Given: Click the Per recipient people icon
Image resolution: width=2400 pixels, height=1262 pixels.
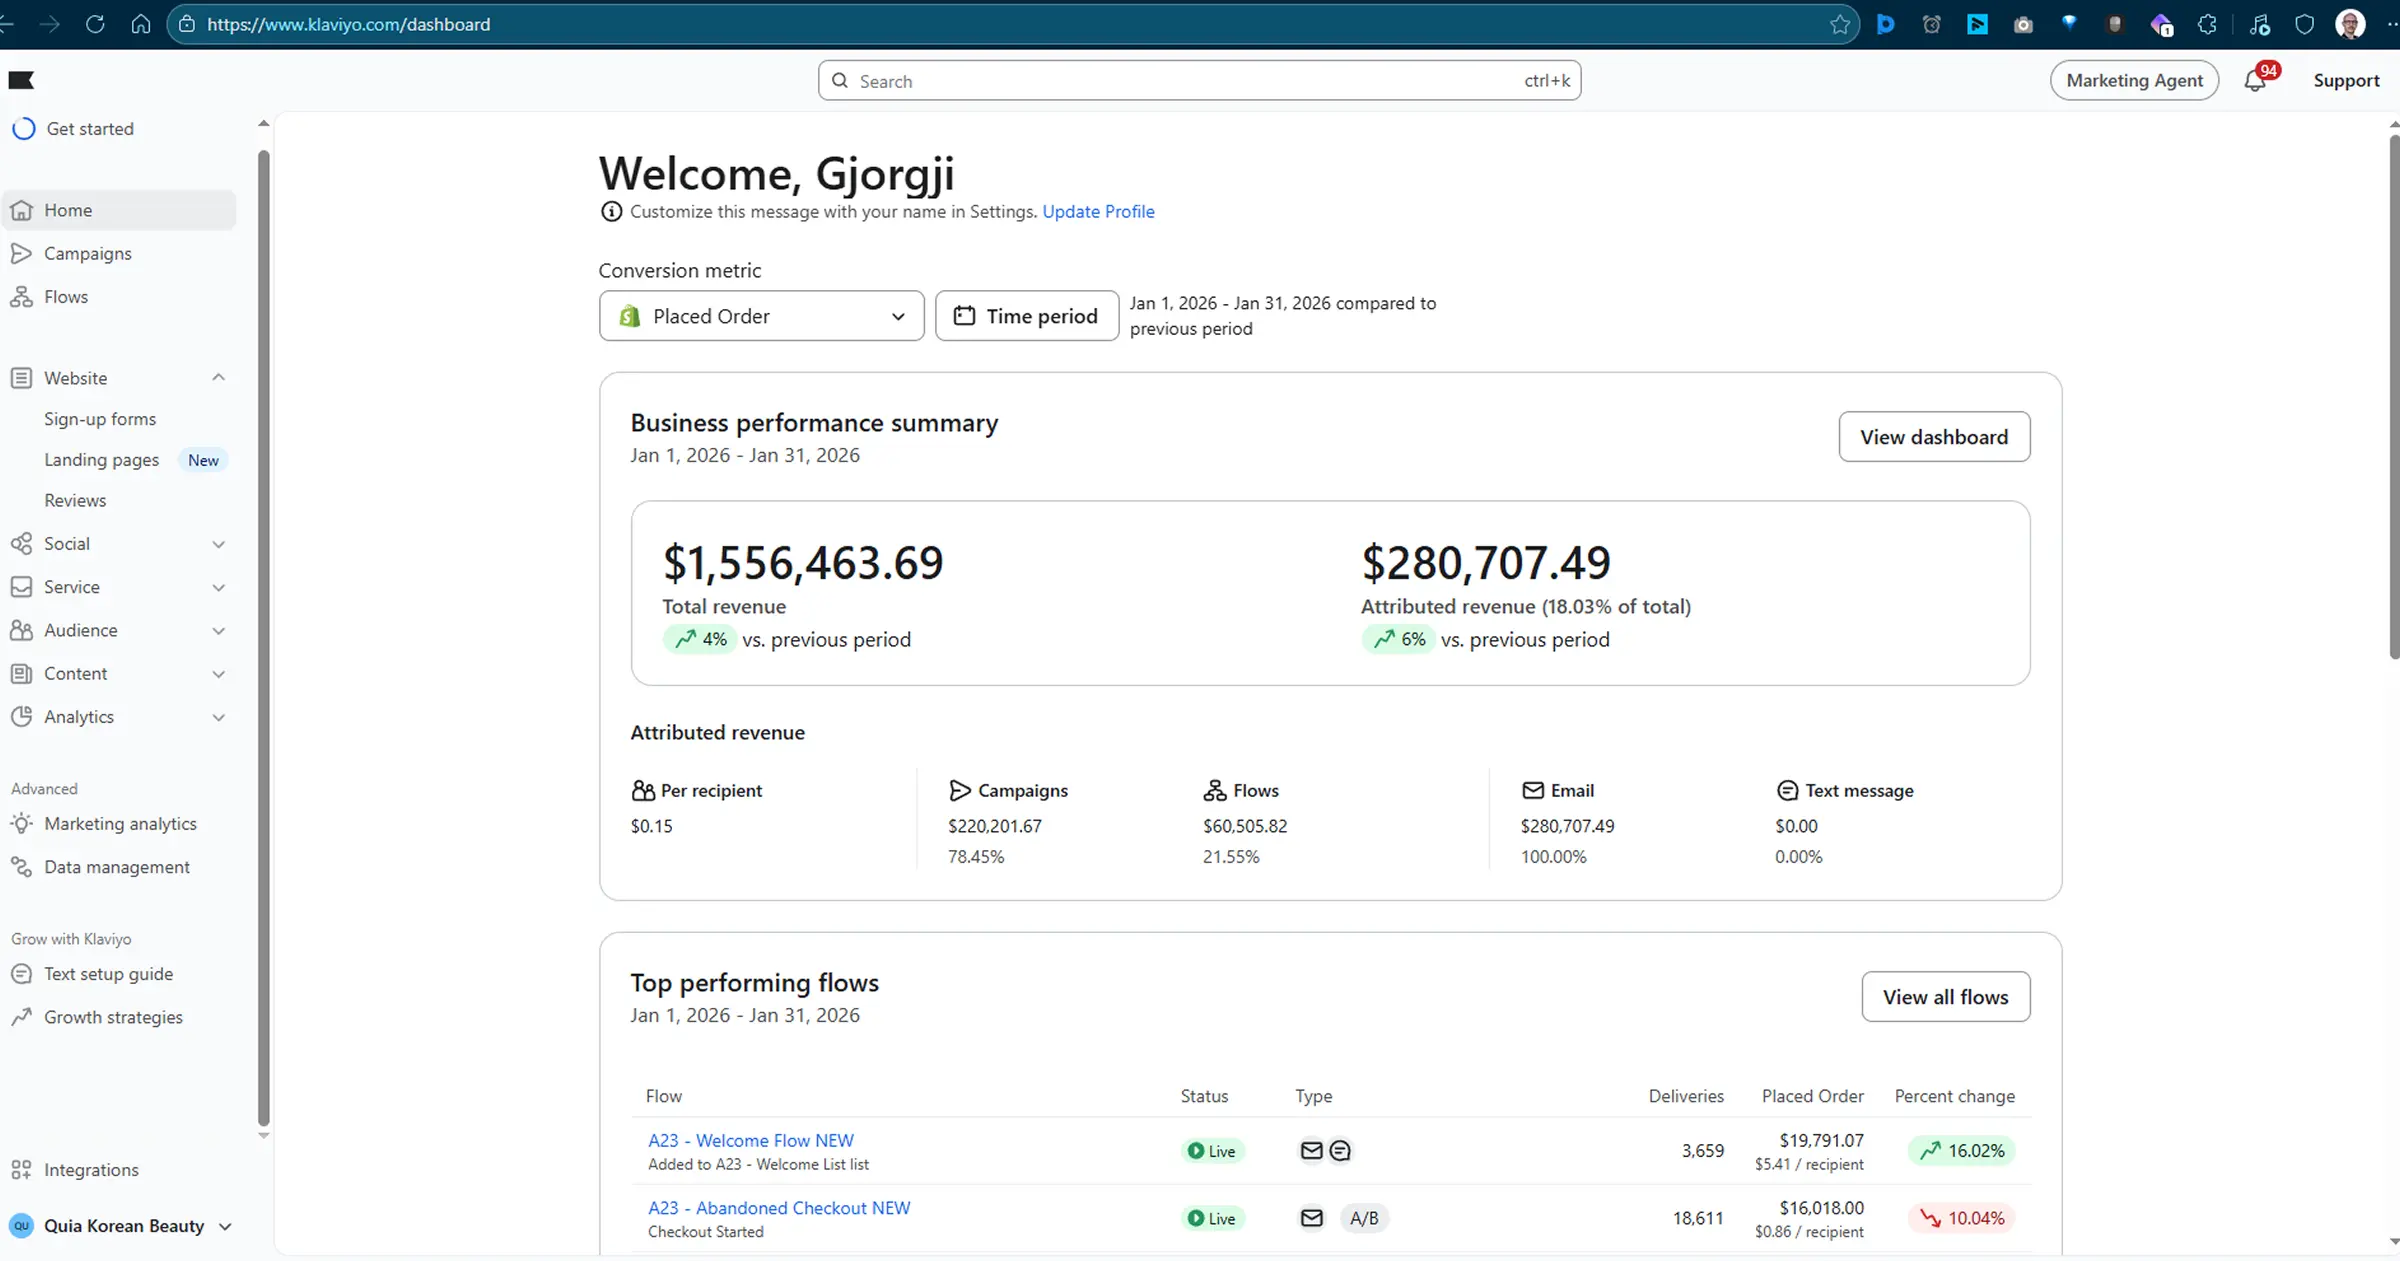Looking at the screenshot, I should (x=643, y=790).
